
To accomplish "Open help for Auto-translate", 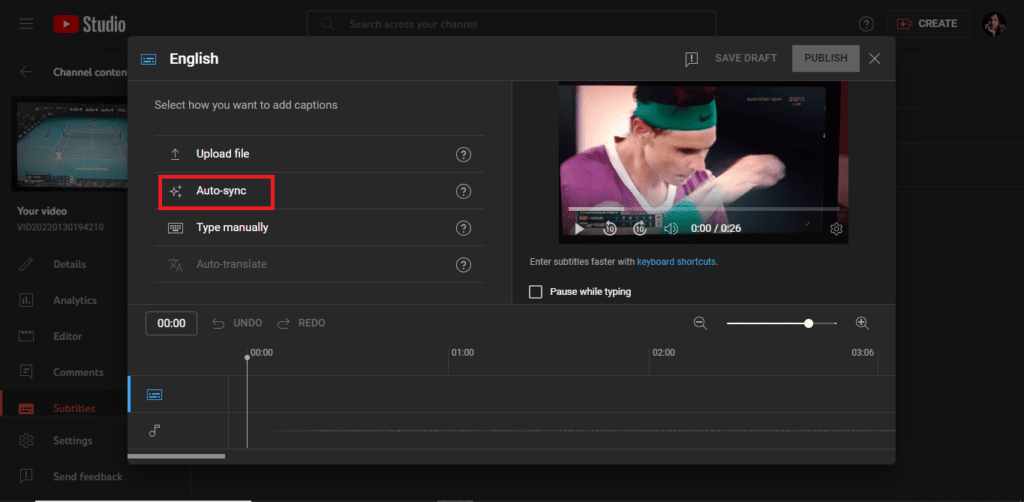I will [x=463, y=265].
